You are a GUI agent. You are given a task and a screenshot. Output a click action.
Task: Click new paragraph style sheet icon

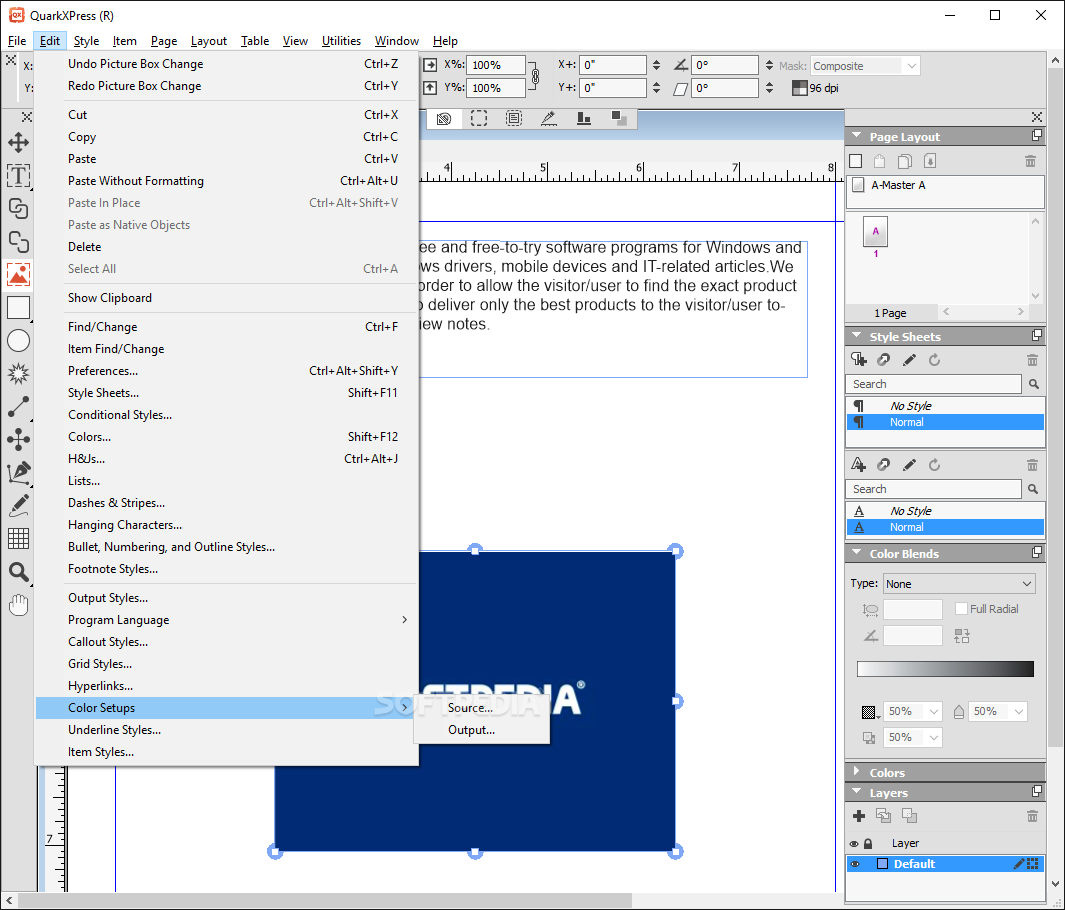click(859, 359)
